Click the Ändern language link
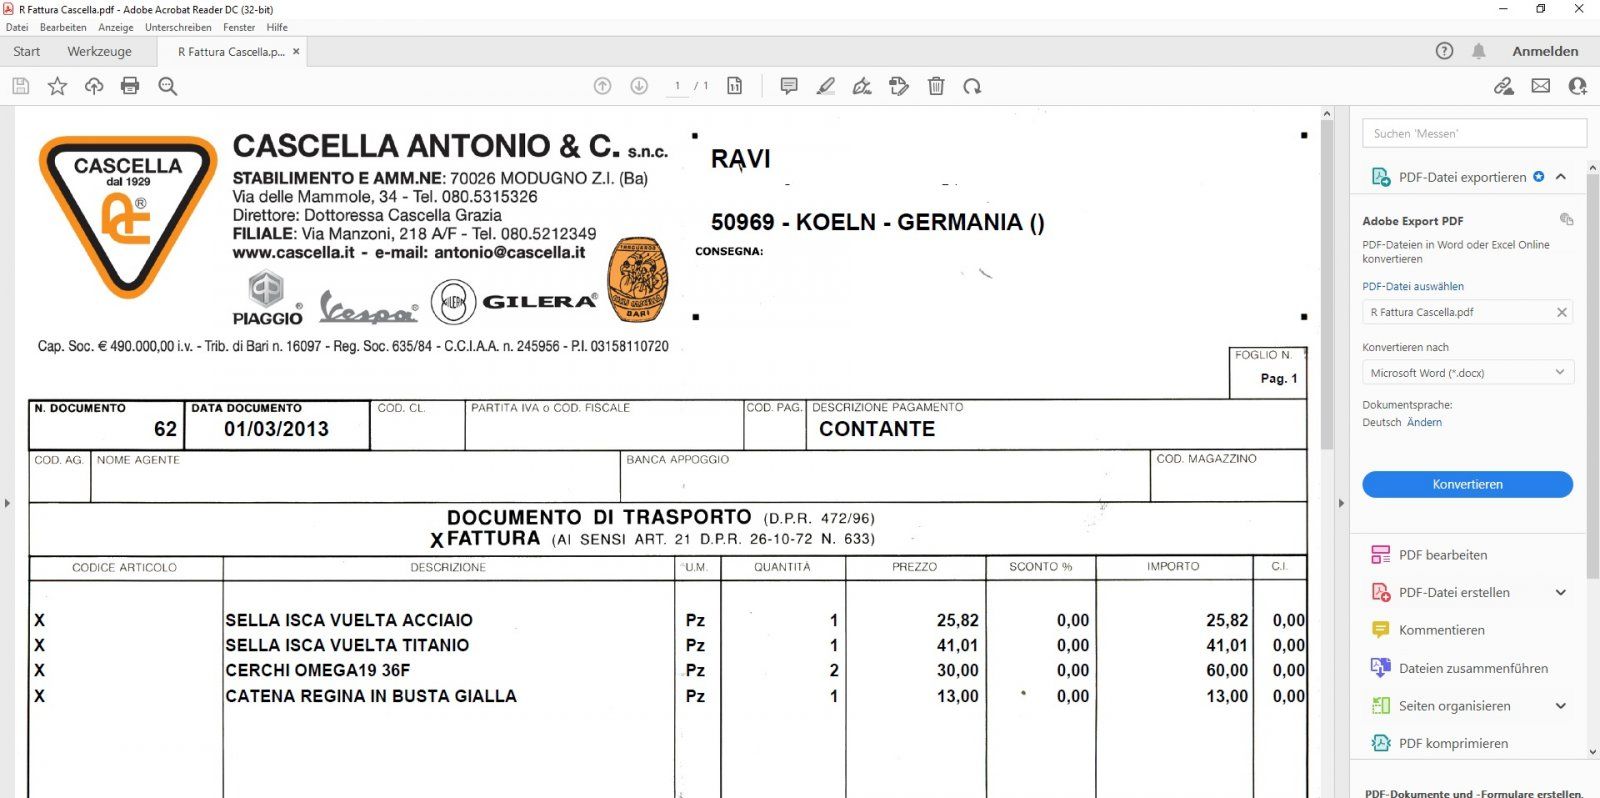The height and width of the screenshot is (798, 1600). coord(1424,422)
